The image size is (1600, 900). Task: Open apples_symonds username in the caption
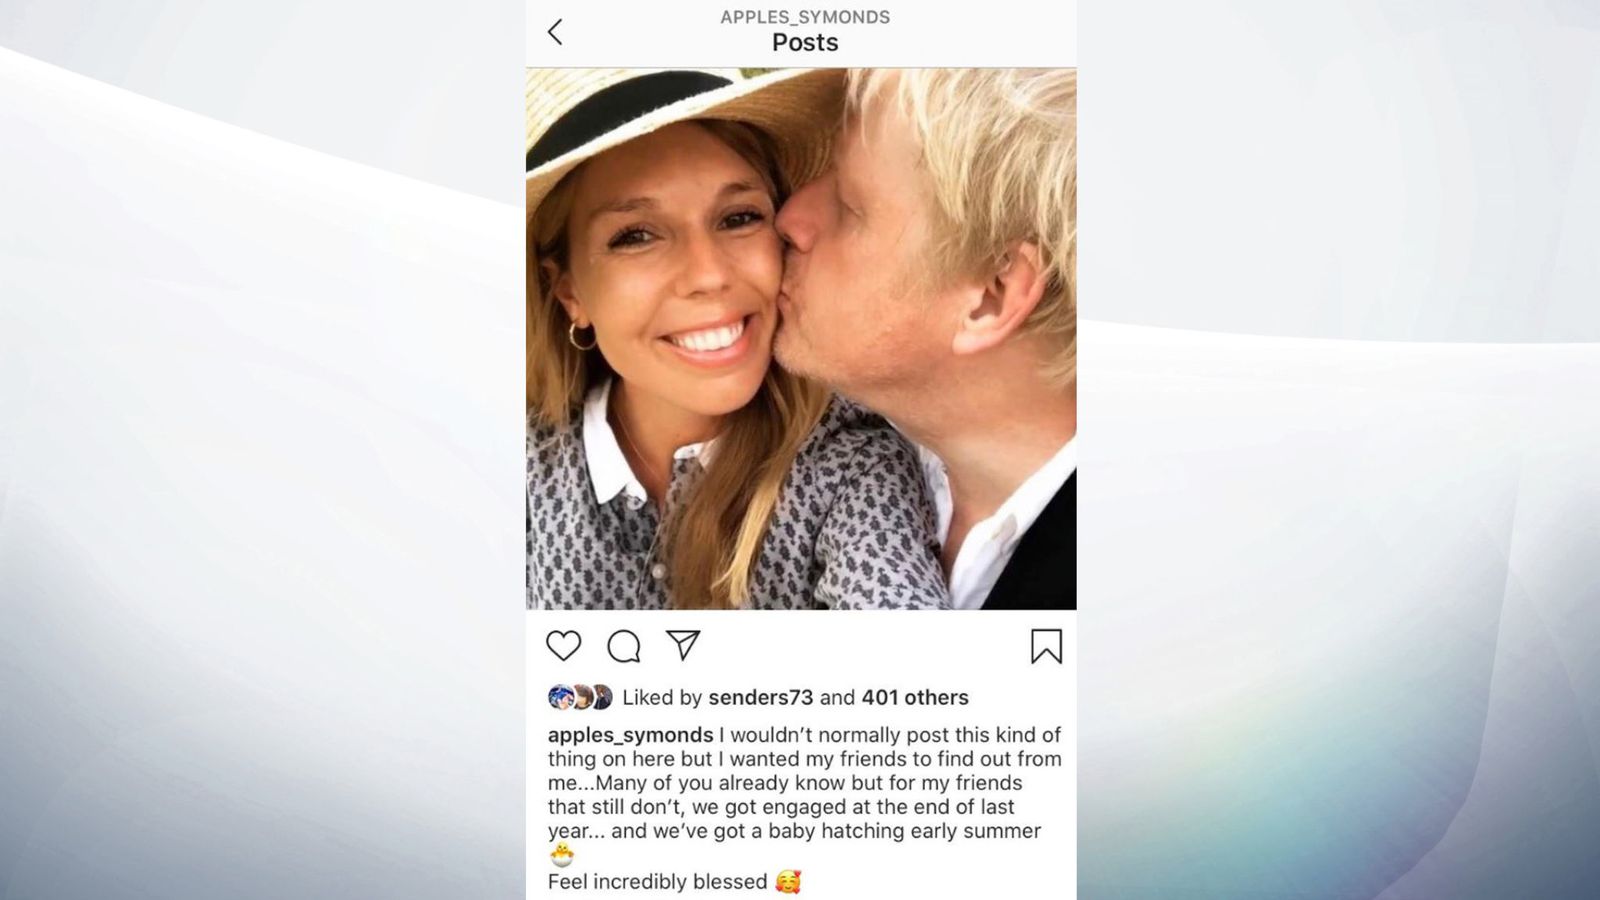(x=630, y=735)
